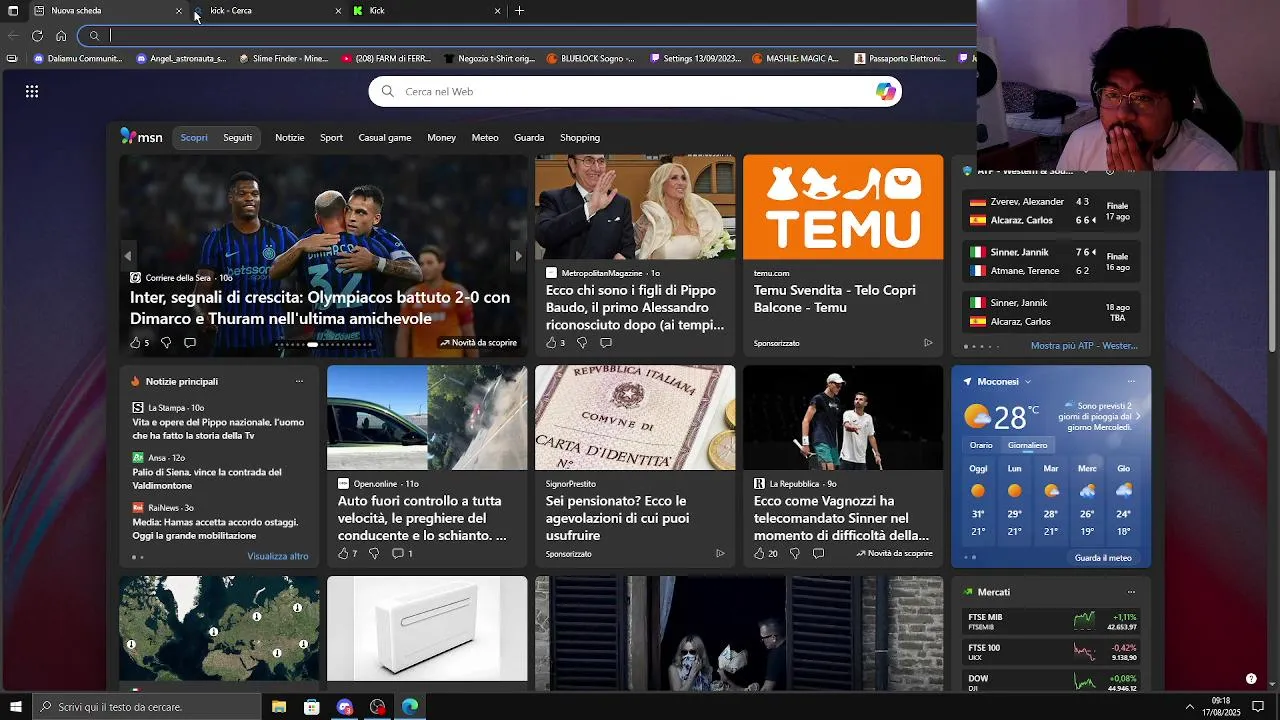1280x720 pixels.
Task: Open Mercati card more options
Action: point(1131,592)
